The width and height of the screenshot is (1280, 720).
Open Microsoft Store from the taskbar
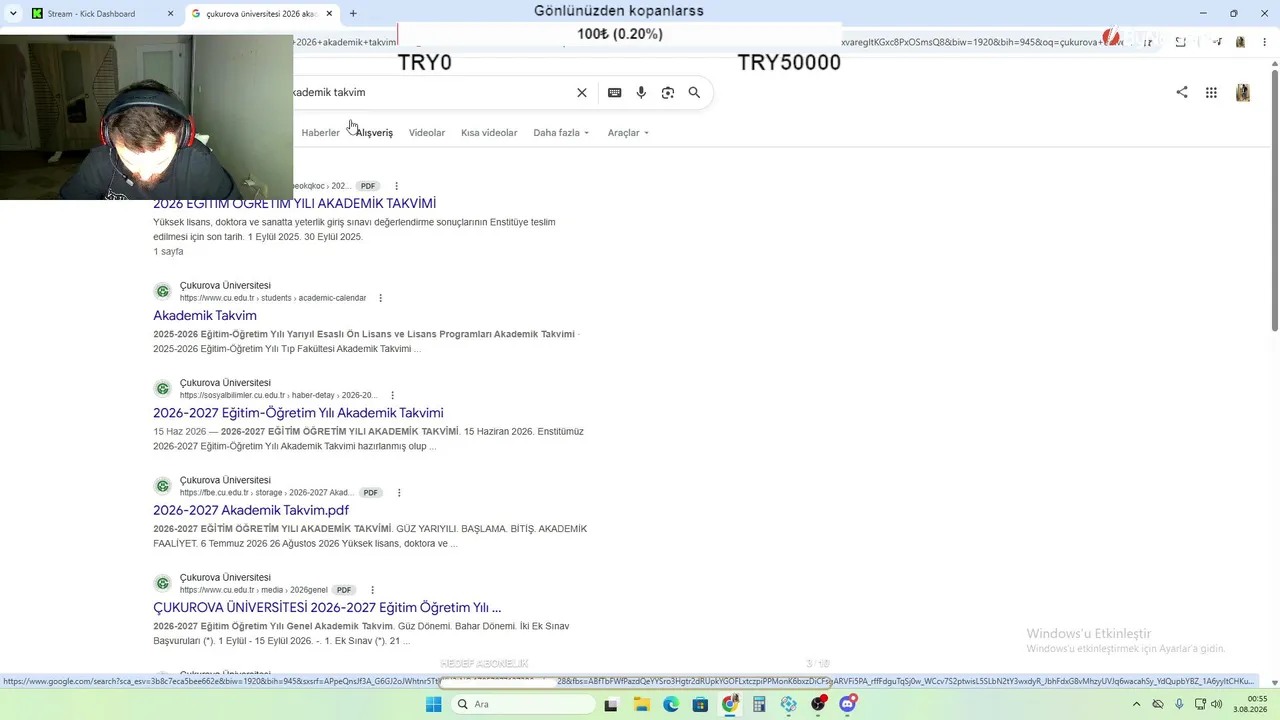700,704
